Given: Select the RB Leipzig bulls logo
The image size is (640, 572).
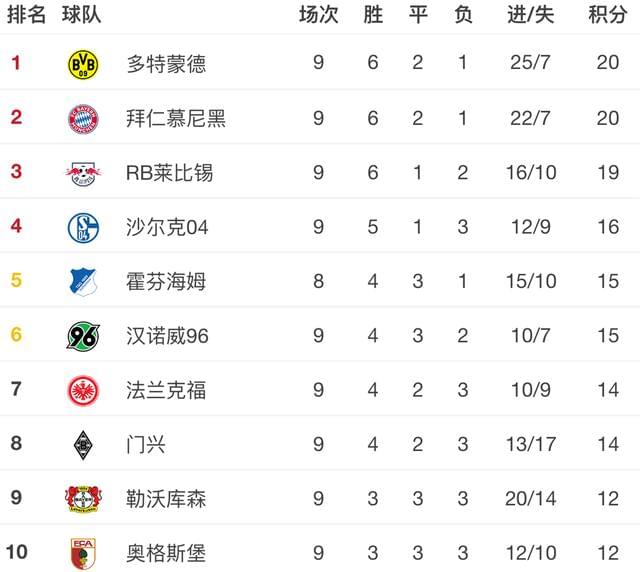Looking at the screenshot, I should 83,173.
